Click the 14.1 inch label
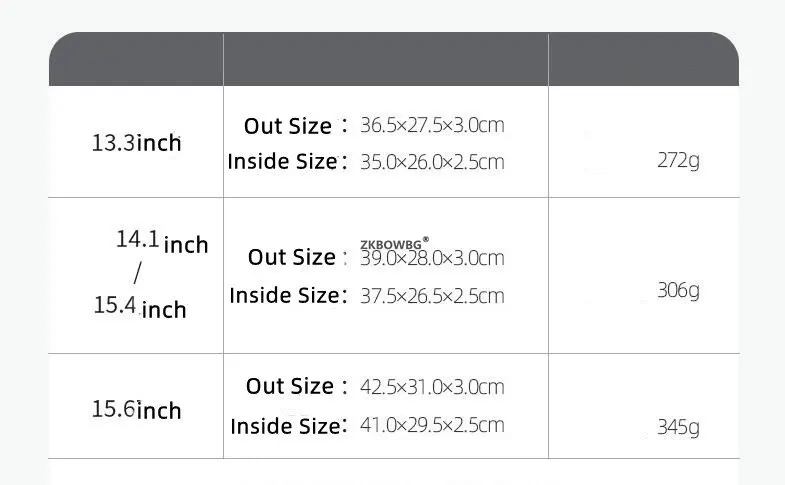 click(161, 242)
